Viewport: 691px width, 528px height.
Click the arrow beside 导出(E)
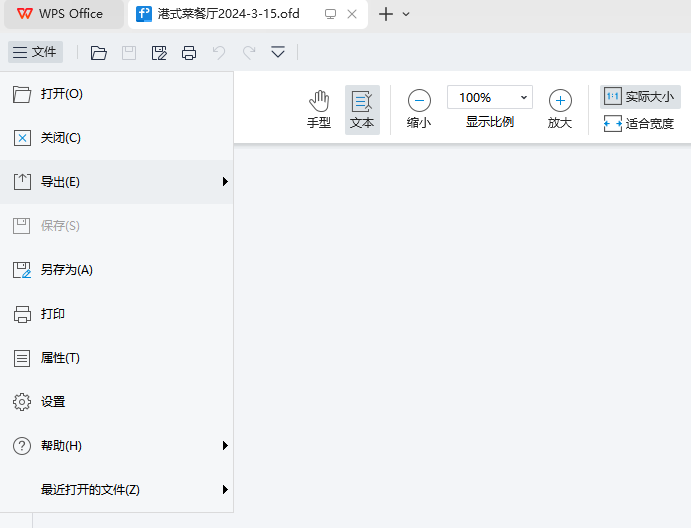[225, 182]
